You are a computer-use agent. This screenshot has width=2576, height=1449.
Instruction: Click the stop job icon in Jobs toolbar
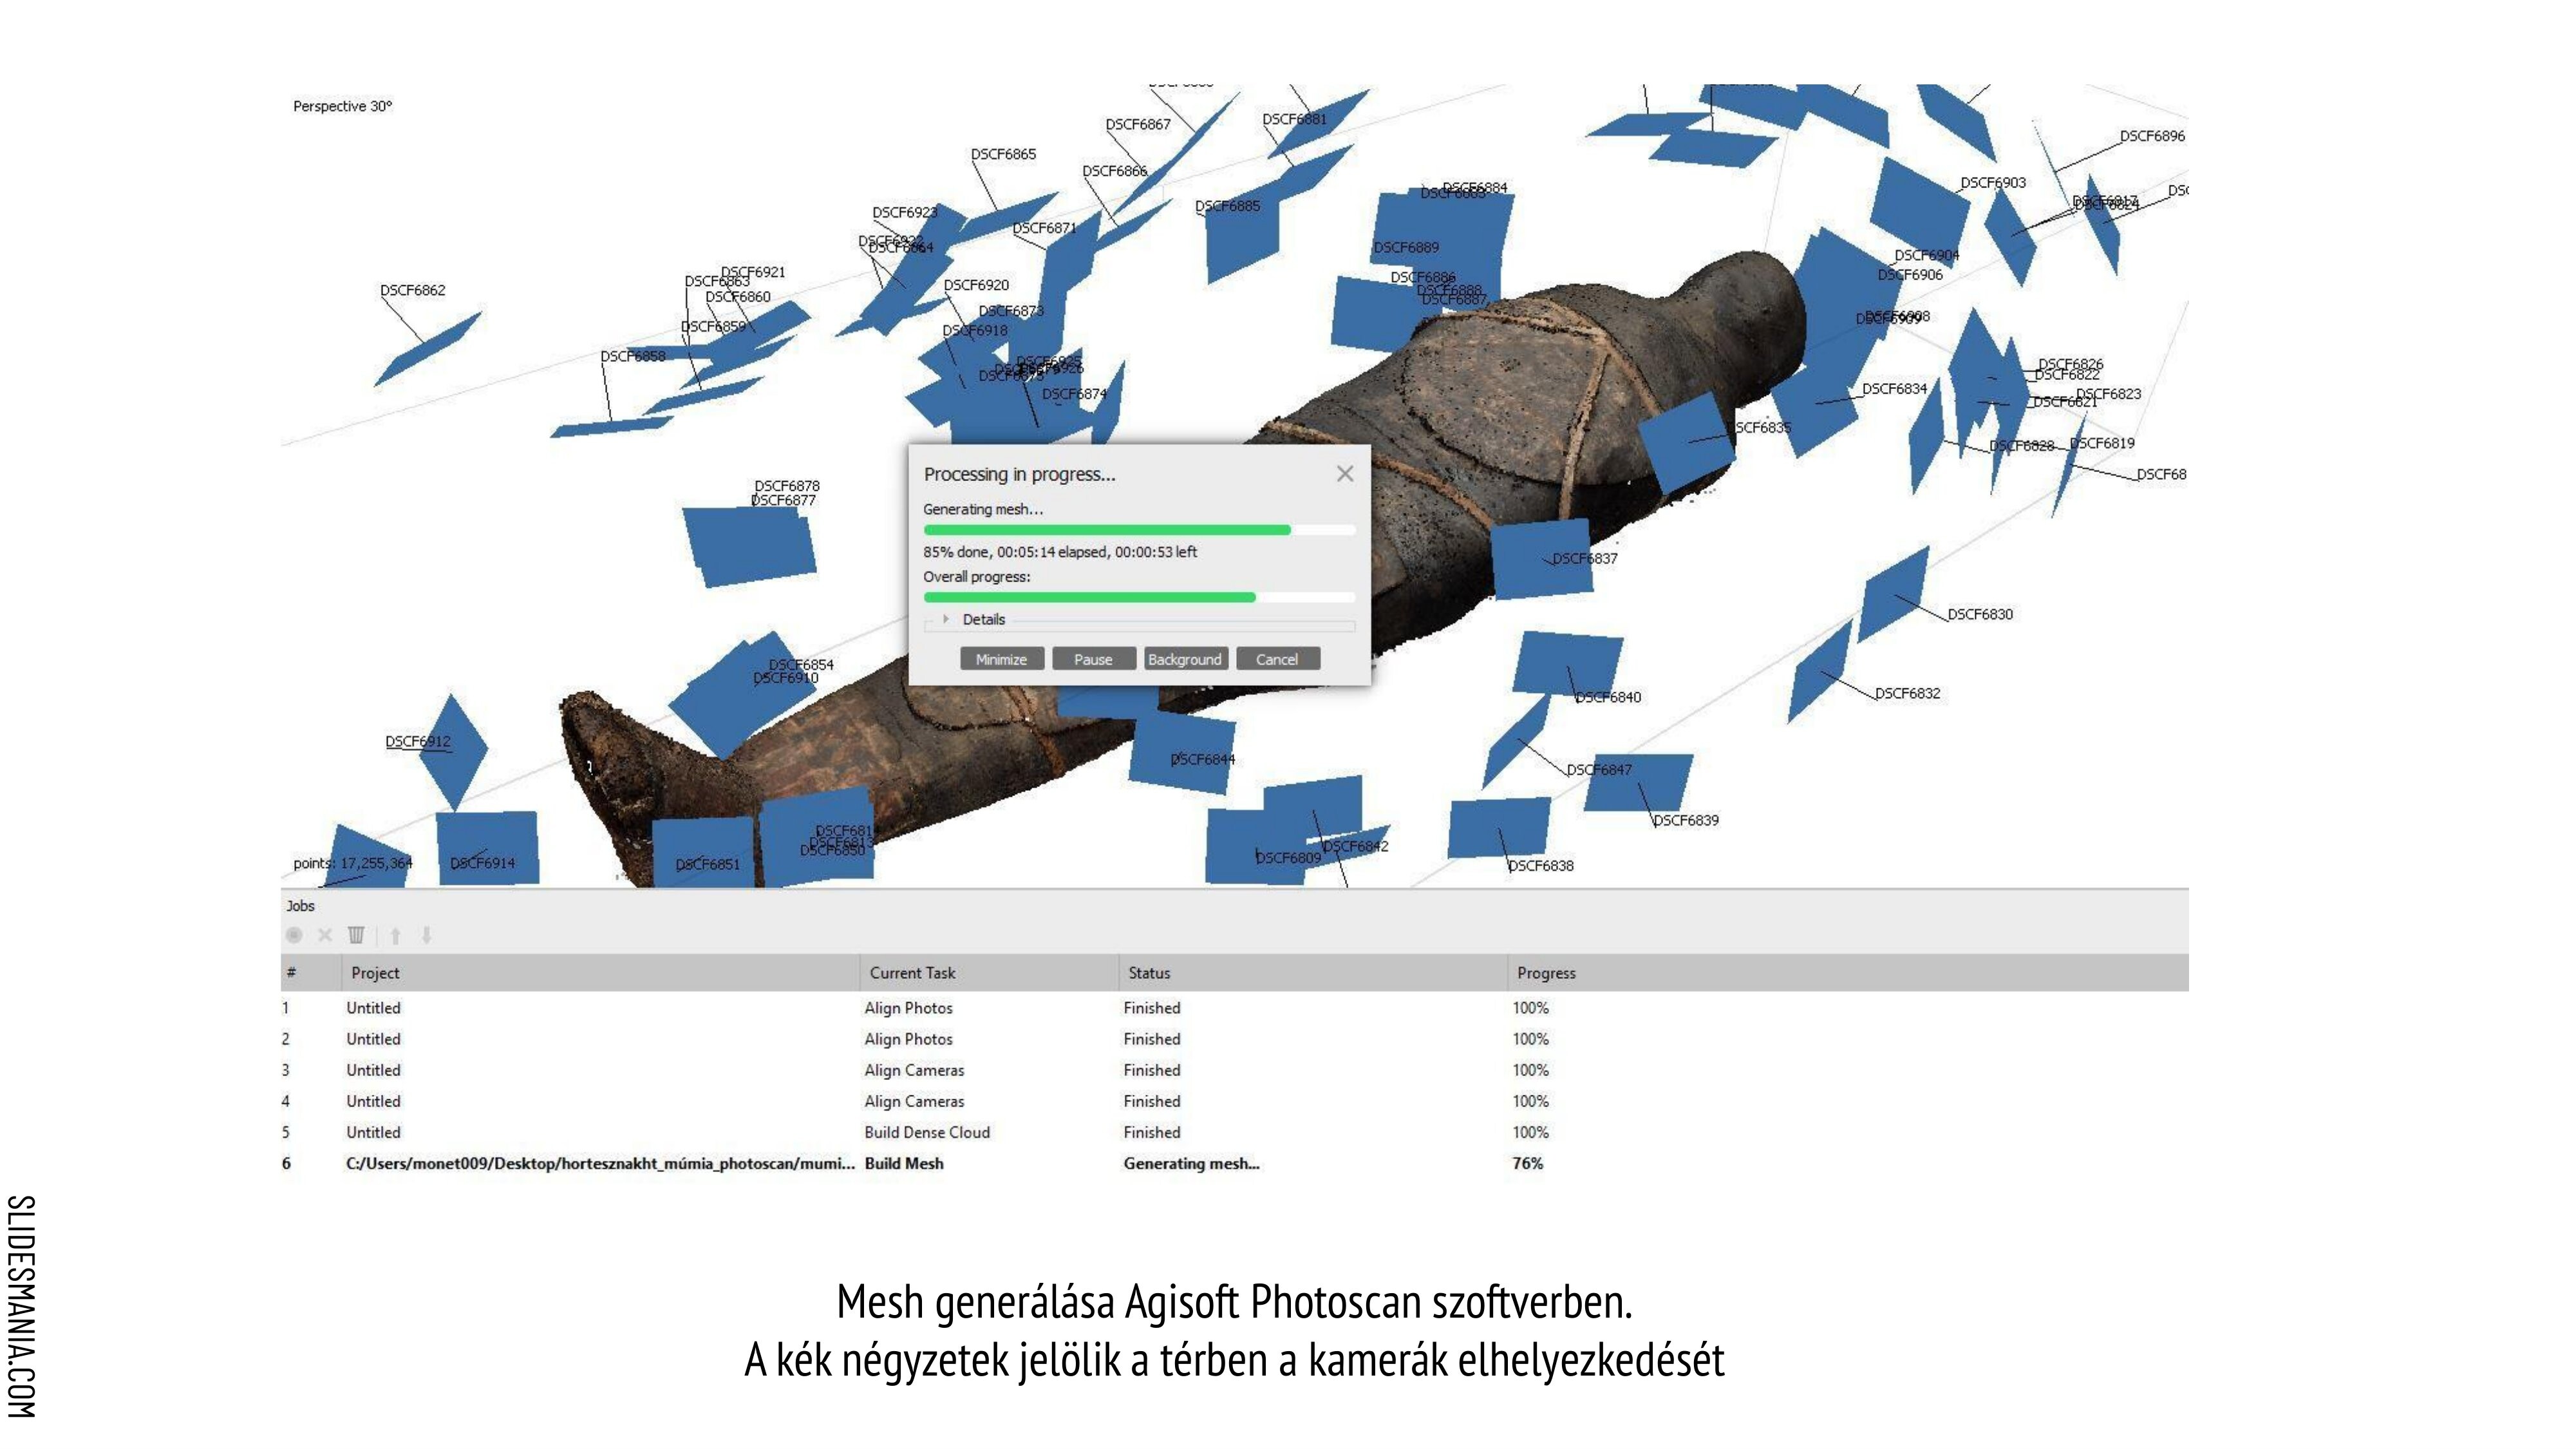click(x=294, y=936)
